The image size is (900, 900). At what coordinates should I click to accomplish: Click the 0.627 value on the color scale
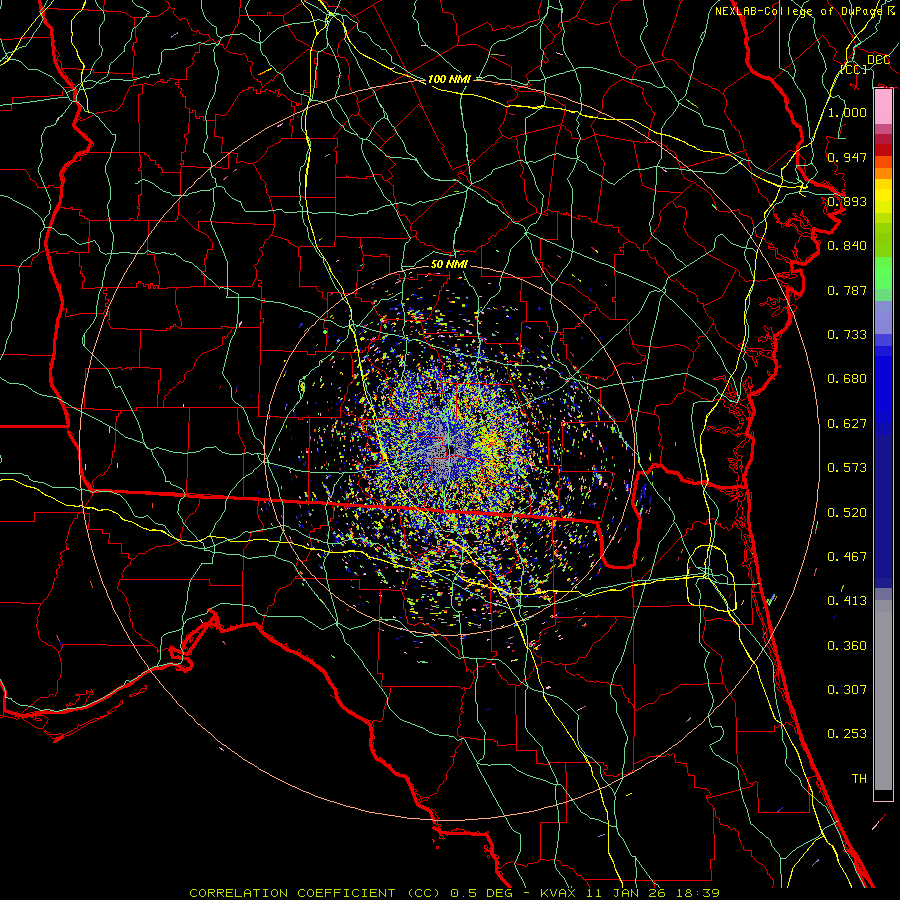coord(847,424)
